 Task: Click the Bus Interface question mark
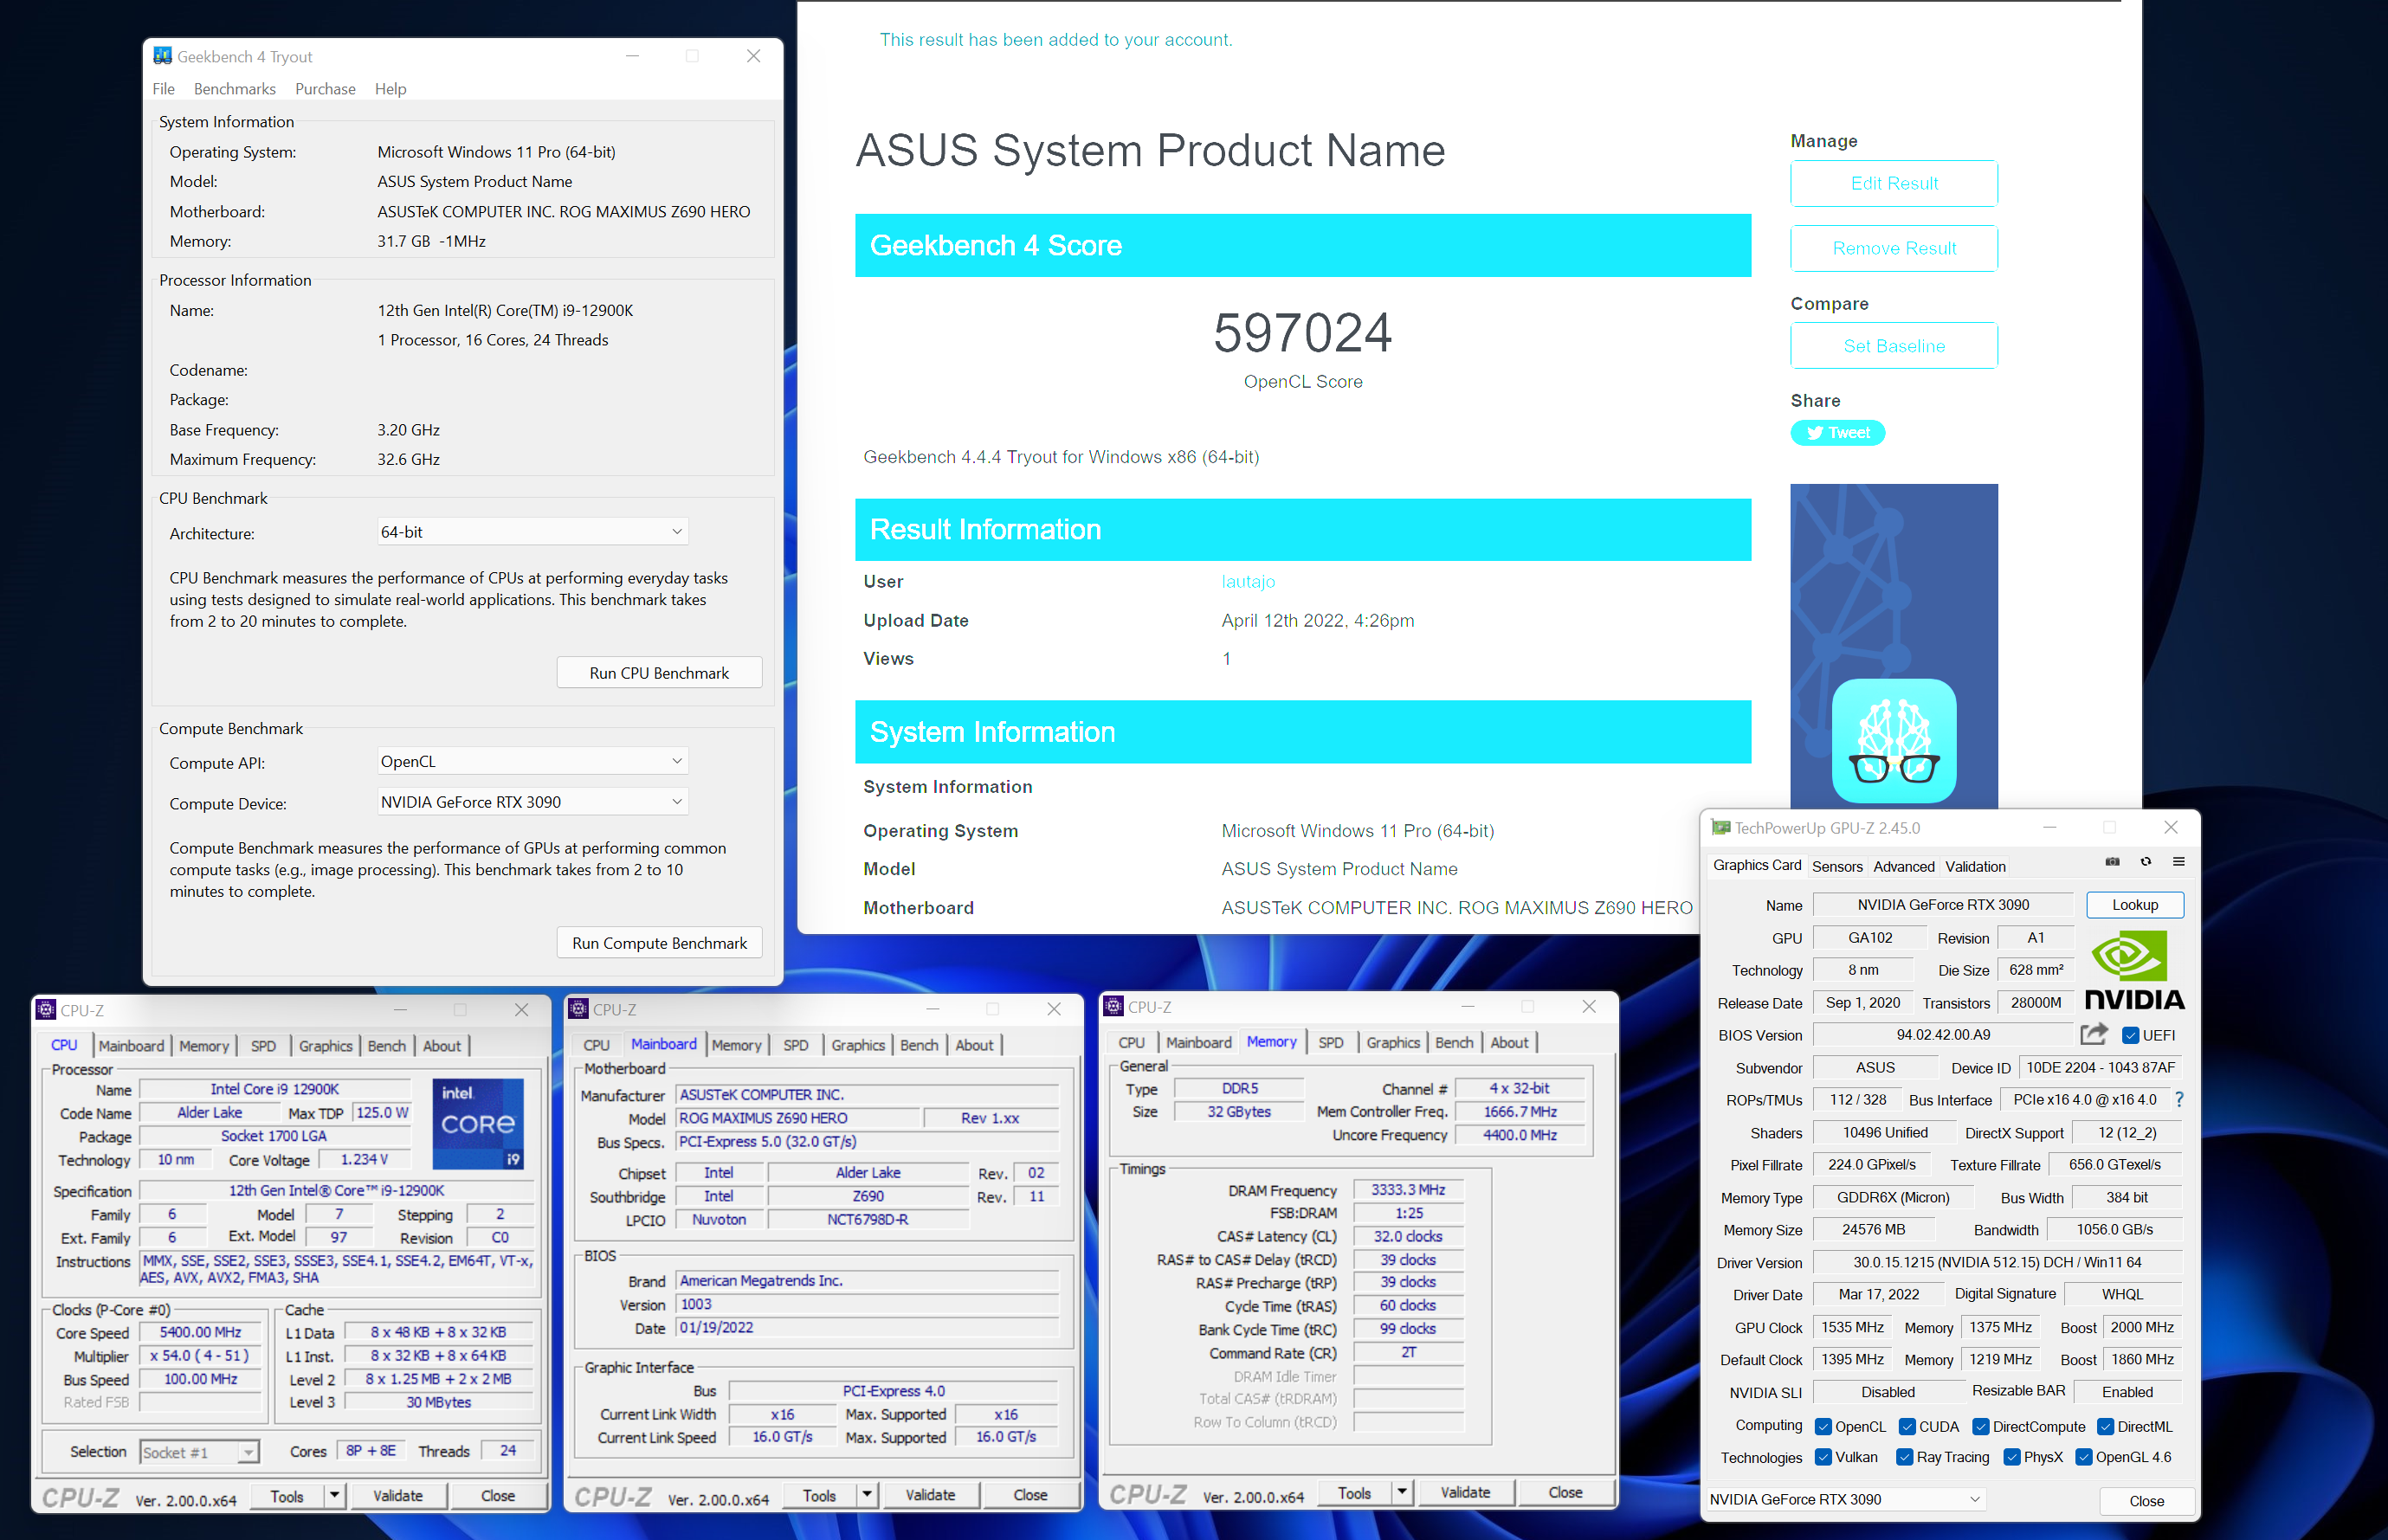pos(2179,1099)
